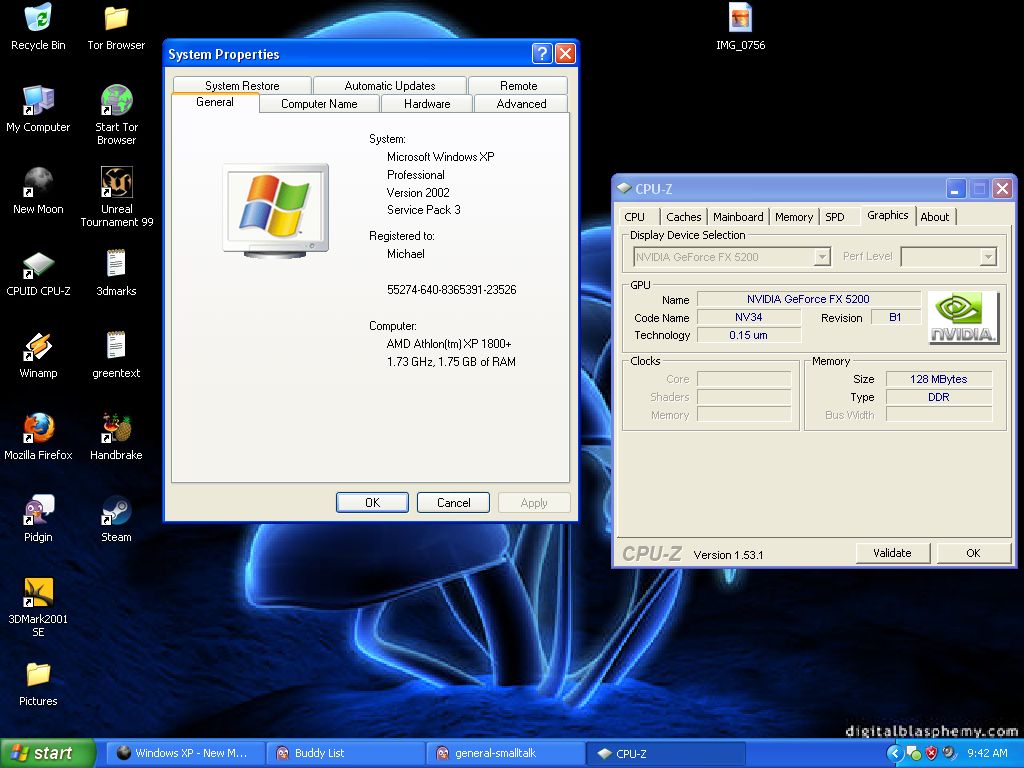Click the NVIDIA GeForce FX 5200 name field
The height and width of the screenshot is (768, 1024).
(808, 298)
